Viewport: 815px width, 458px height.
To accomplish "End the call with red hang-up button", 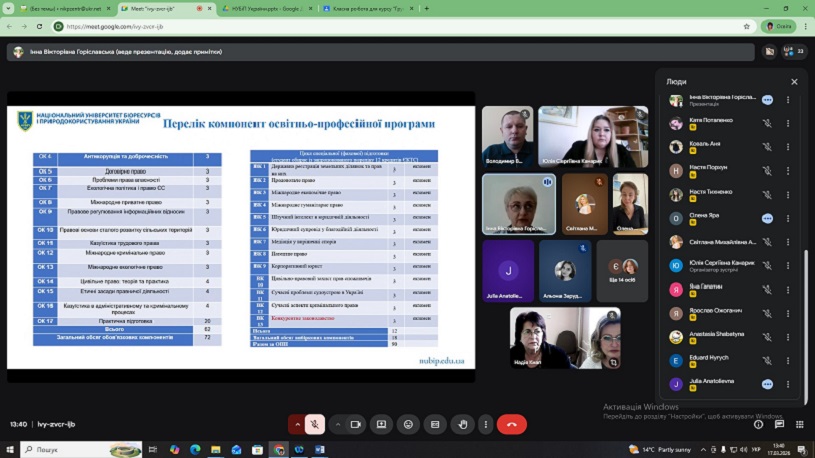I will 511,425.
